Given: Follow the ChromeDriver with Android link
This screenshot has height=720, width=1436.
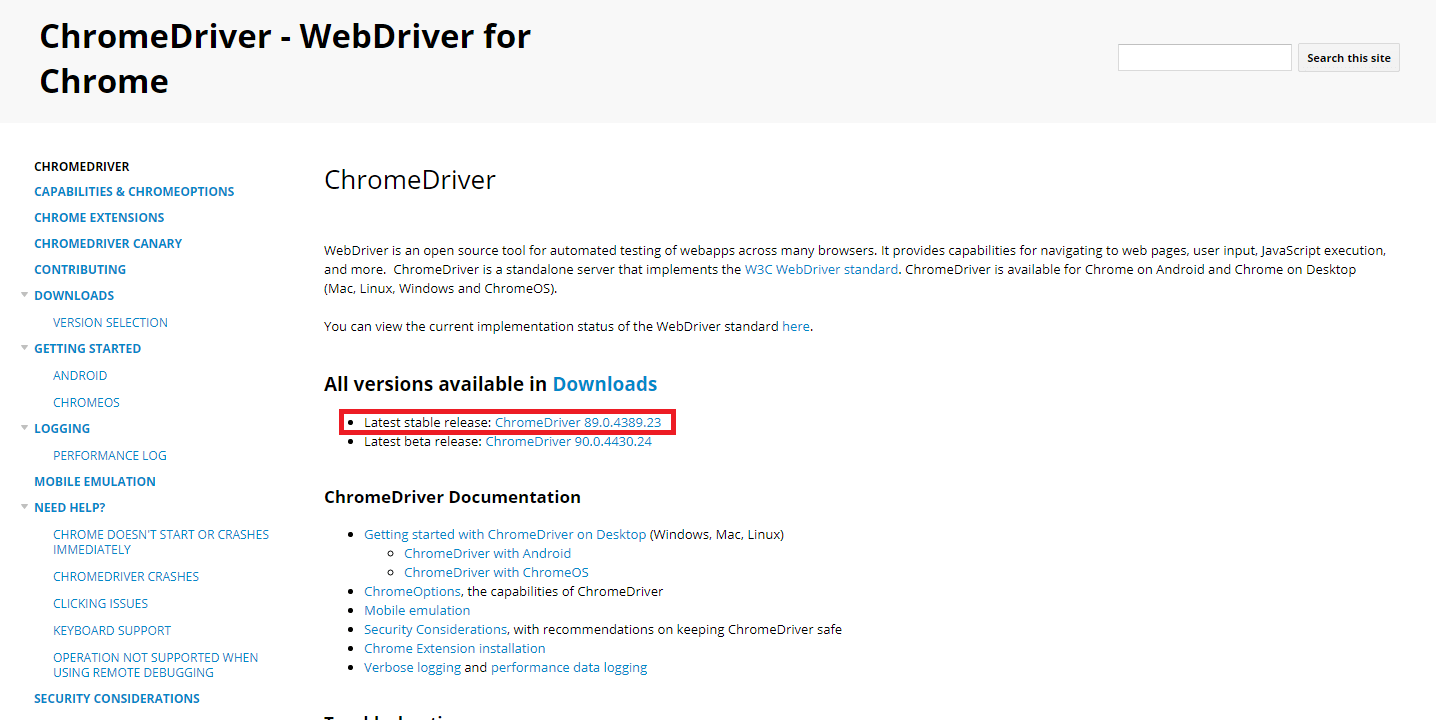Looking at the screenshot, I should pyautogui.click(x=488, y=554).
